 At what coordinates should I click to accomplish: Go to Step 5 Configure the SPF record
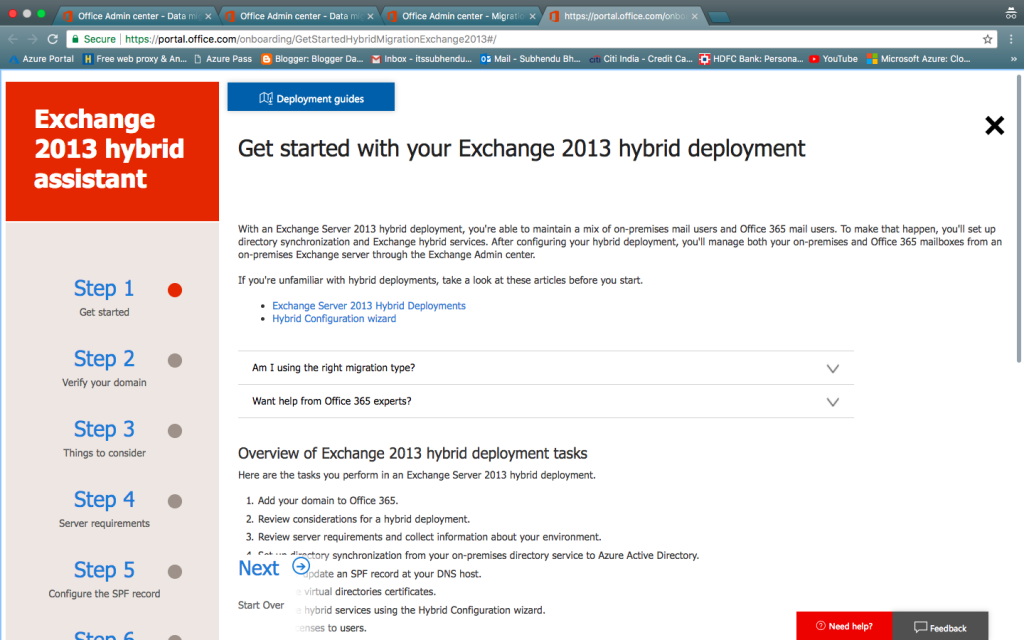tap(104, 579)
